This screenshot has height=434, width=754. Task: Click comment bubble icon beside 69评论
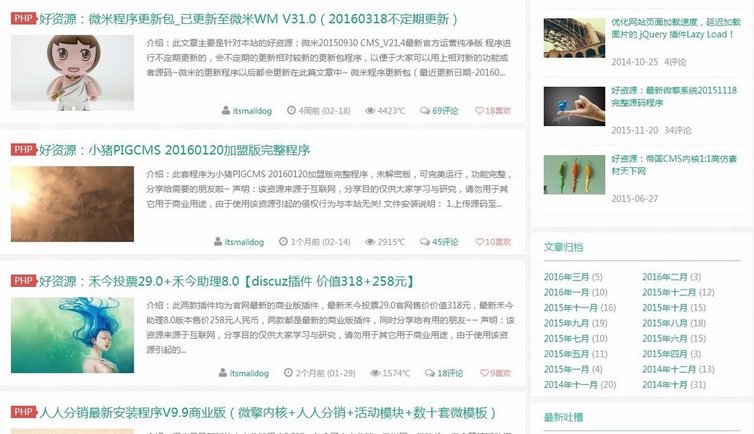pyautogui.click(x=425, y=111)
